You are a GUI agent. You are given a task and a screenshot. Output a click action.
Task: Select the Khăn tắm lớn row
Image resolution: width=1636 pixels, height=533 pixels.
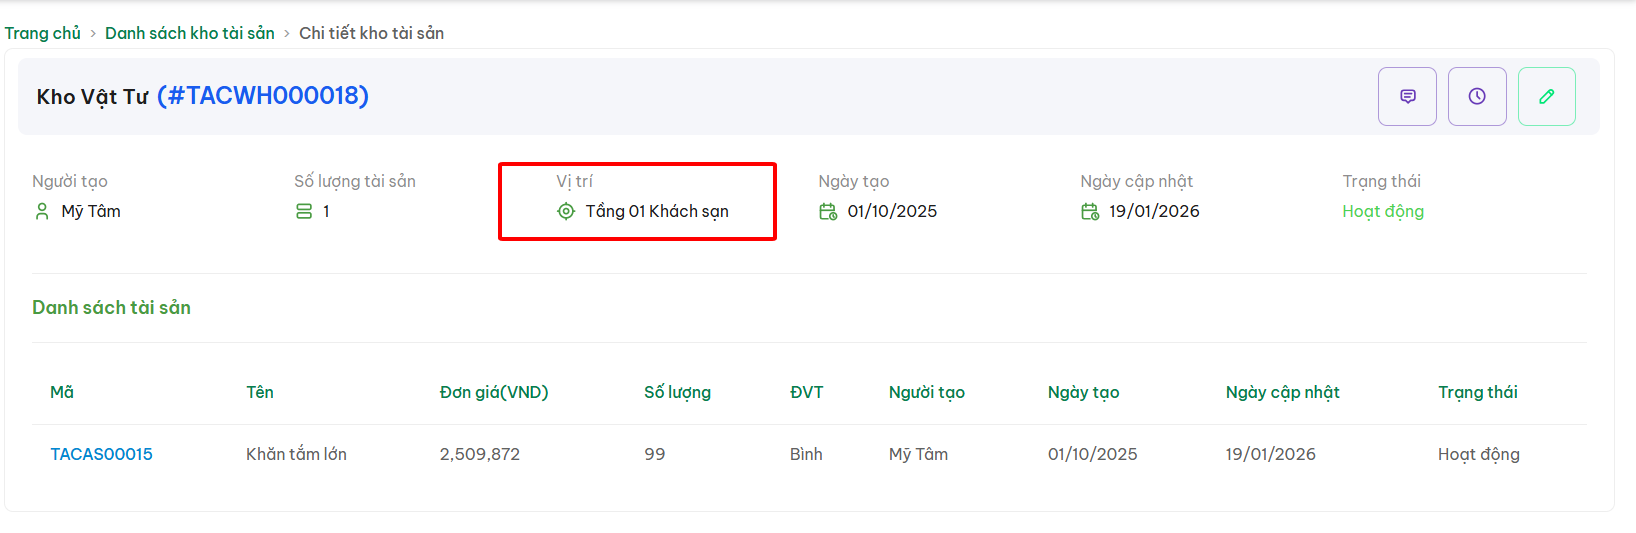tap(296, 454)
